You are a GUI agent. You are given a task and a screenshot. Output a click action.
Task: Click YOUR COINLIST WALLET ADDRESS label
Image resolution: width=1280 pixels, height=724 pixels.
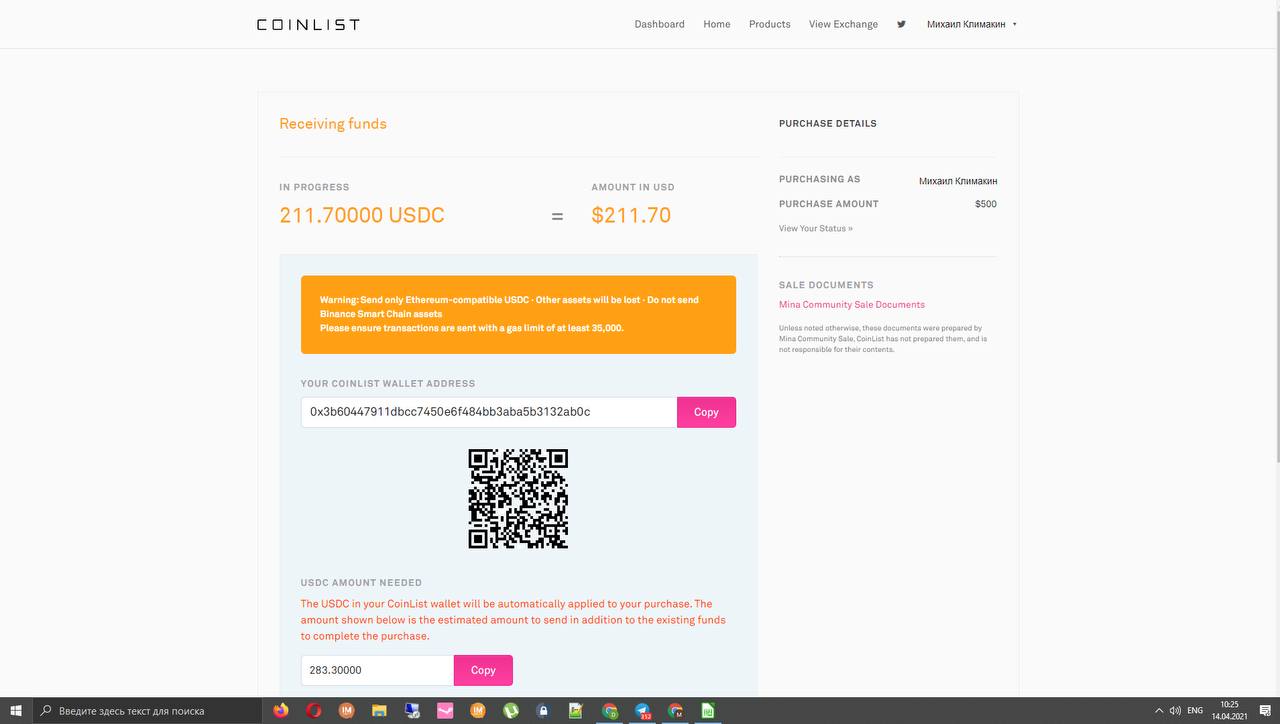tap(388, 384)
